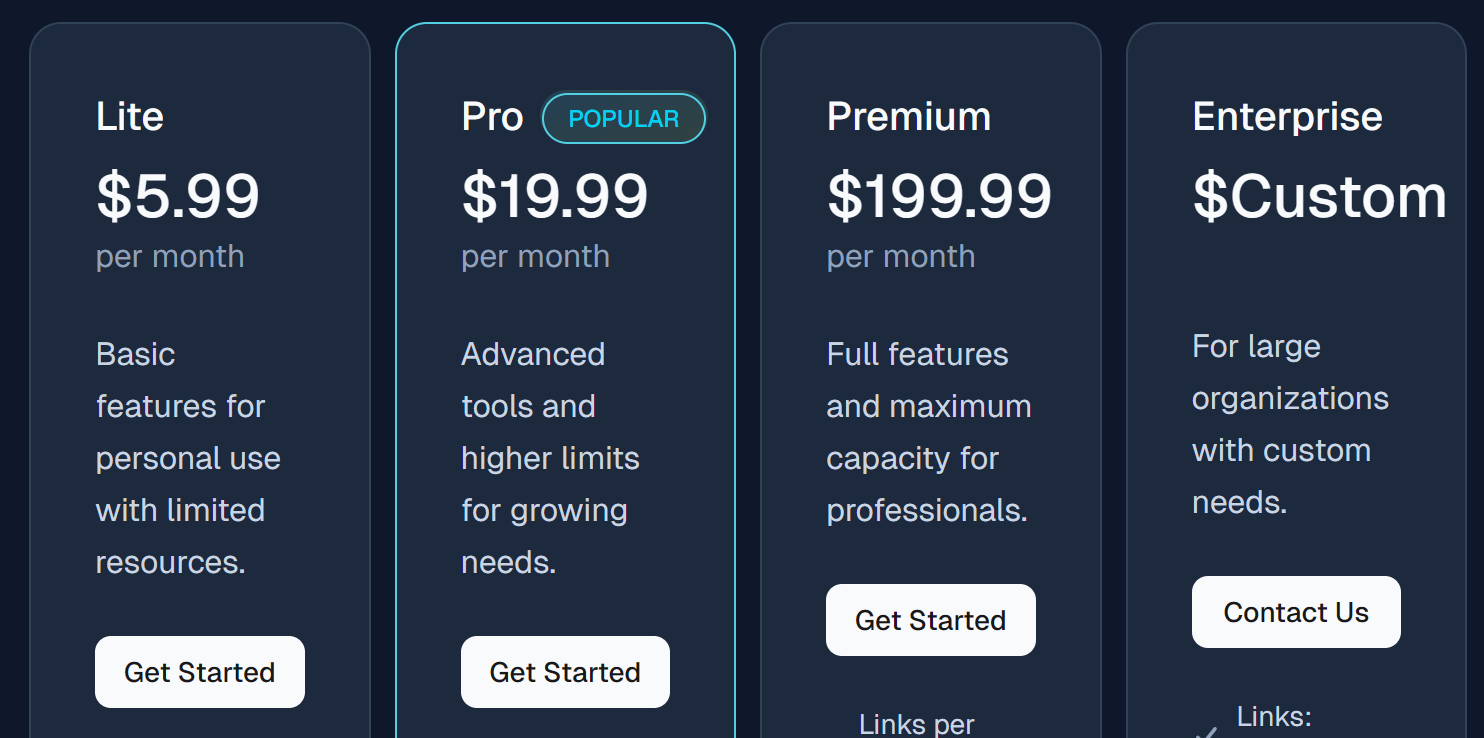This screenshot has width=1484, height=738.
Task: Click the POPULAR badge on Pro
Action: (x=624, y=119)
